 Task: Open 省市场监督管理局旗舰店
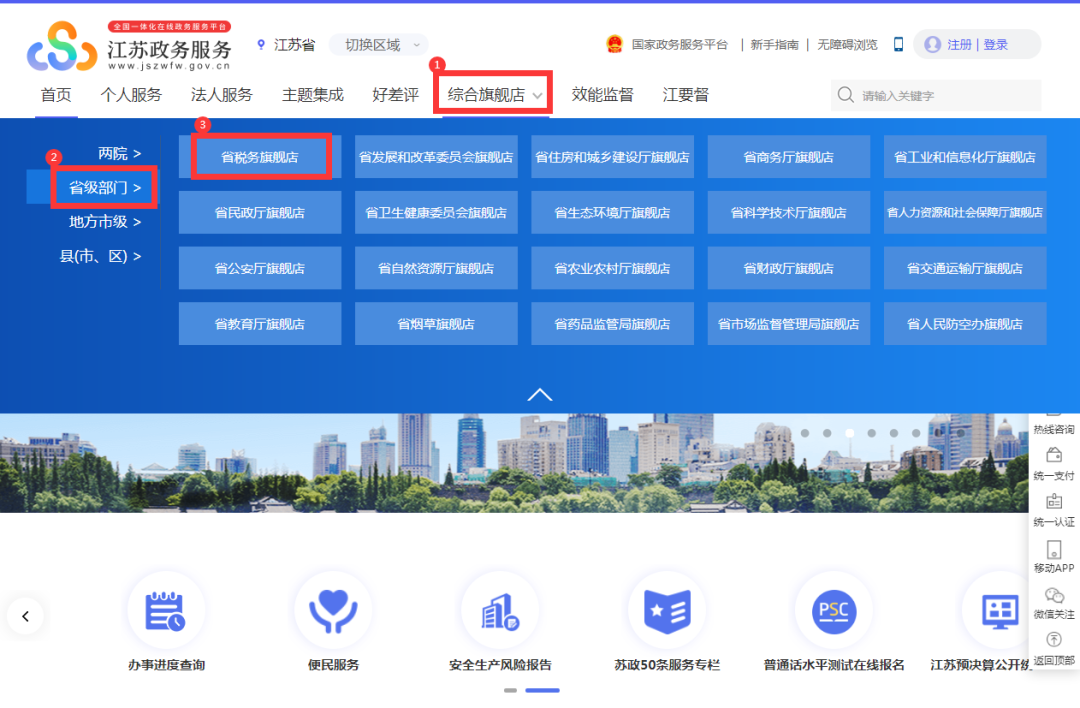click(789, 324)
